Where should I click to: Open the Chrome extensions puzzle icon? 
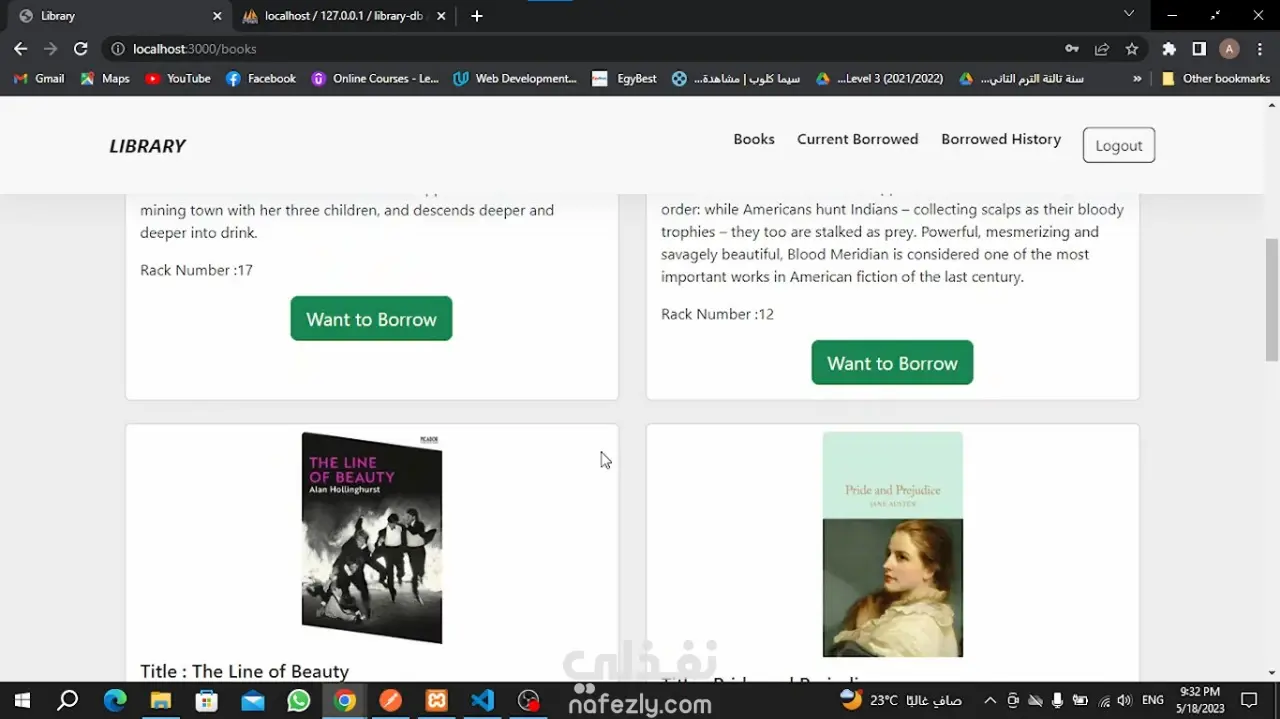click(x=1168, y=48)
